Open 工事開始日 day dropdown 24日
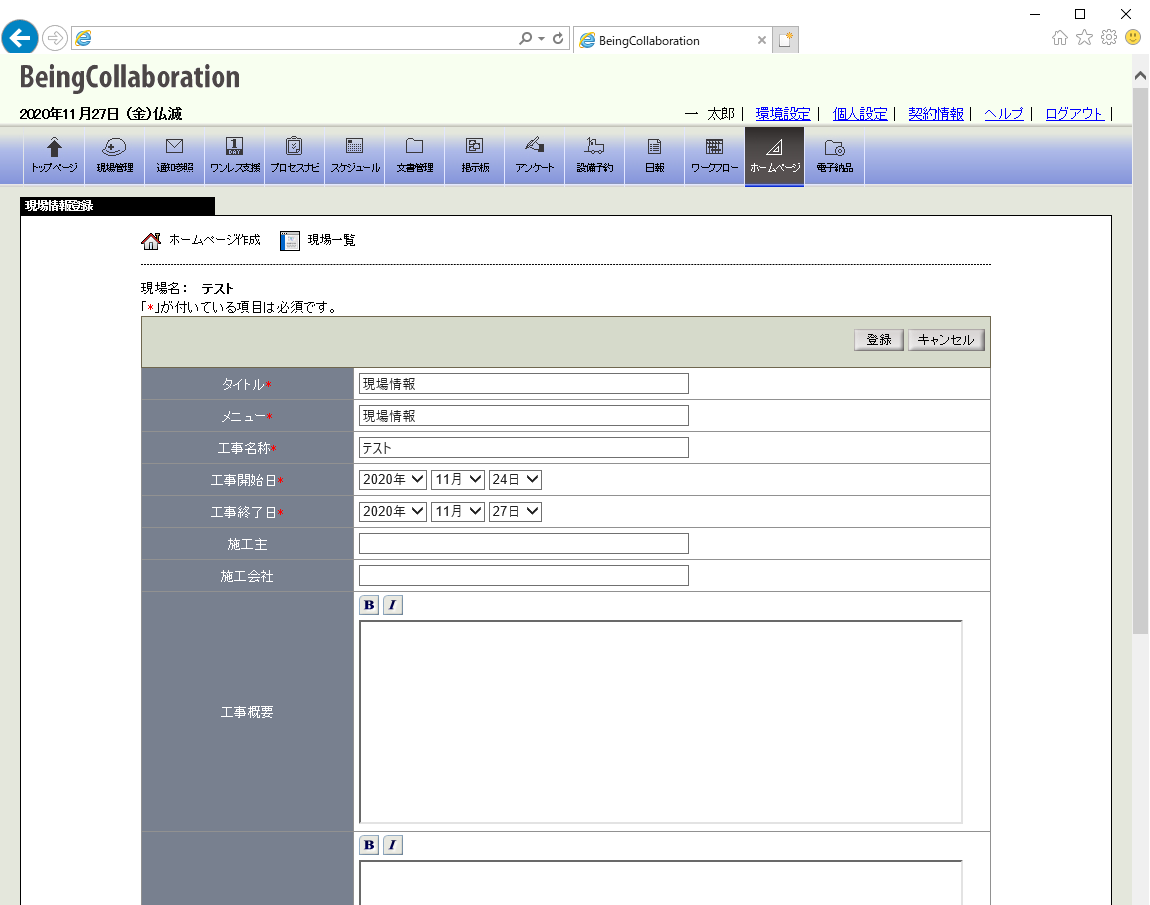This screenshot has height=905, width=1150. pyautogui.click(x=515, y=480)
